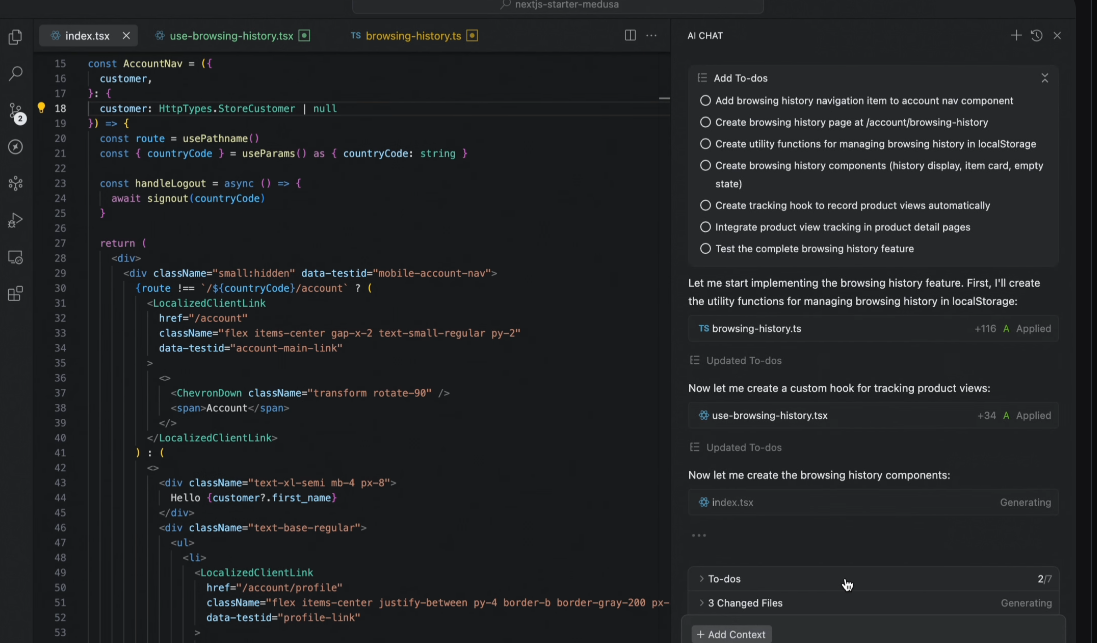This screenshot has width=1097, height=643.
Task: Click Applied status on browsing-history.ts chip
Action: [x=1033, y=328]
